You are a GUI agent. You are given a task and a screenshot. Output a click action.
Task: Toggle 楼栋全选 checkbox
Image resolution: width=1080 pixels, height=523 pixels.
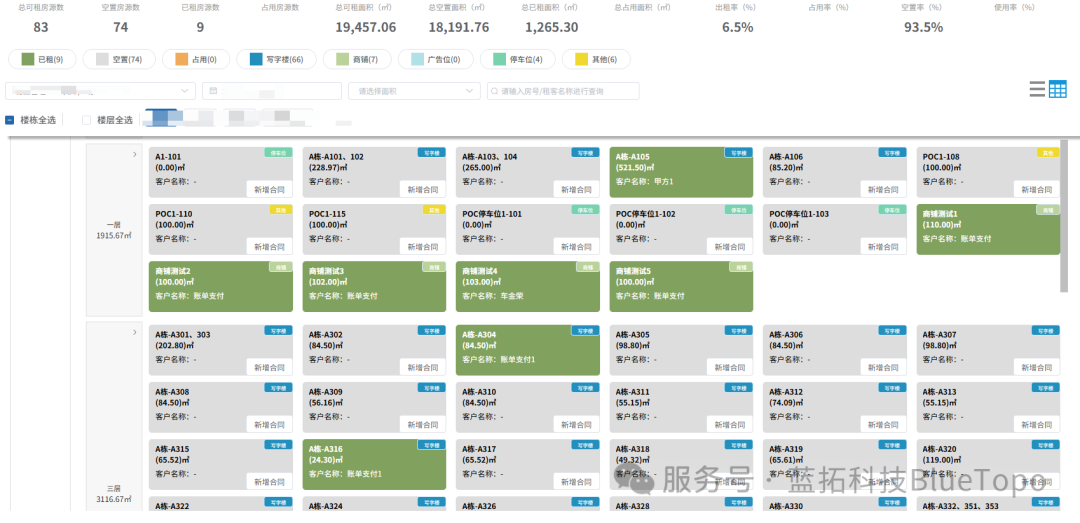[10, 120]
